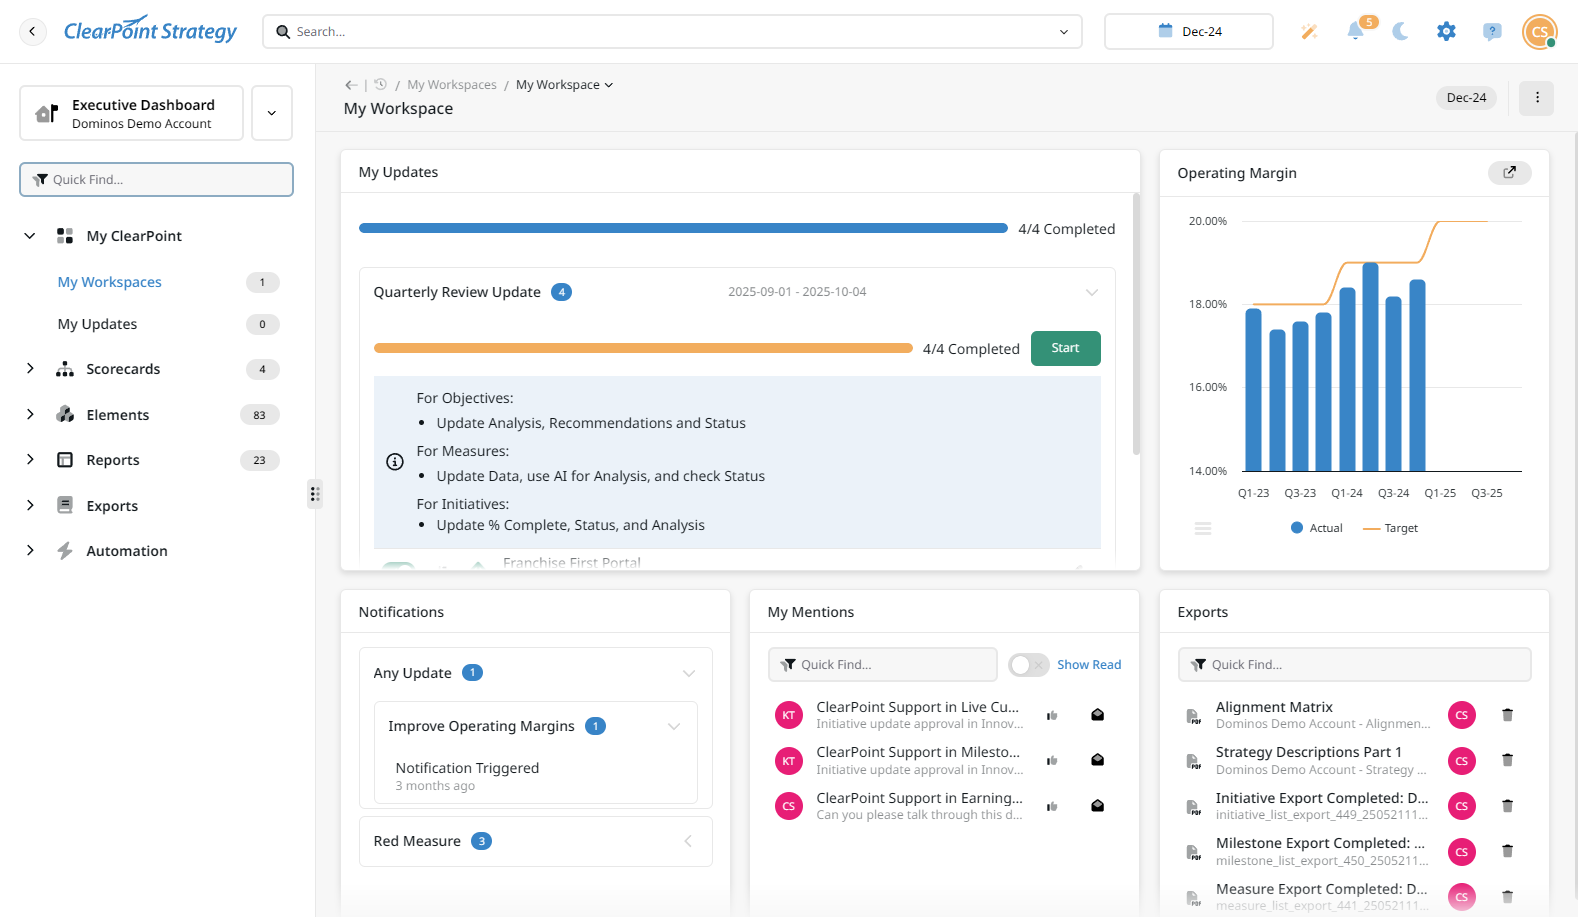1578x917 pixels.
Task: Open the notifications bell icon
Action: (x=1355, y=31)
